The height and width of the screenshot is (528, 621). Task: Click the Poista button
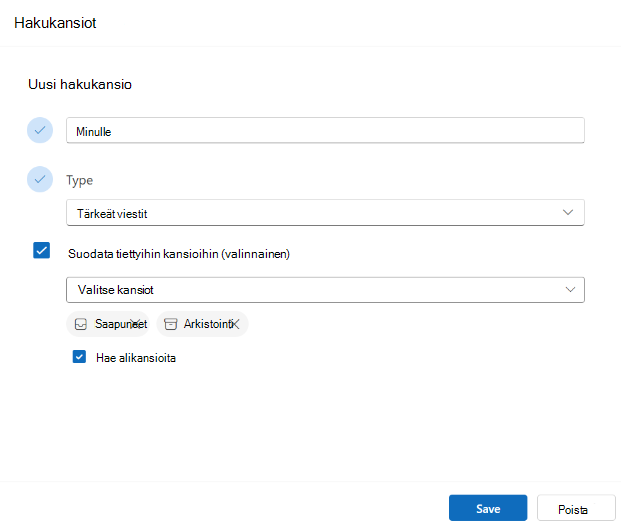pyautogui.click(x=576, y=508)
